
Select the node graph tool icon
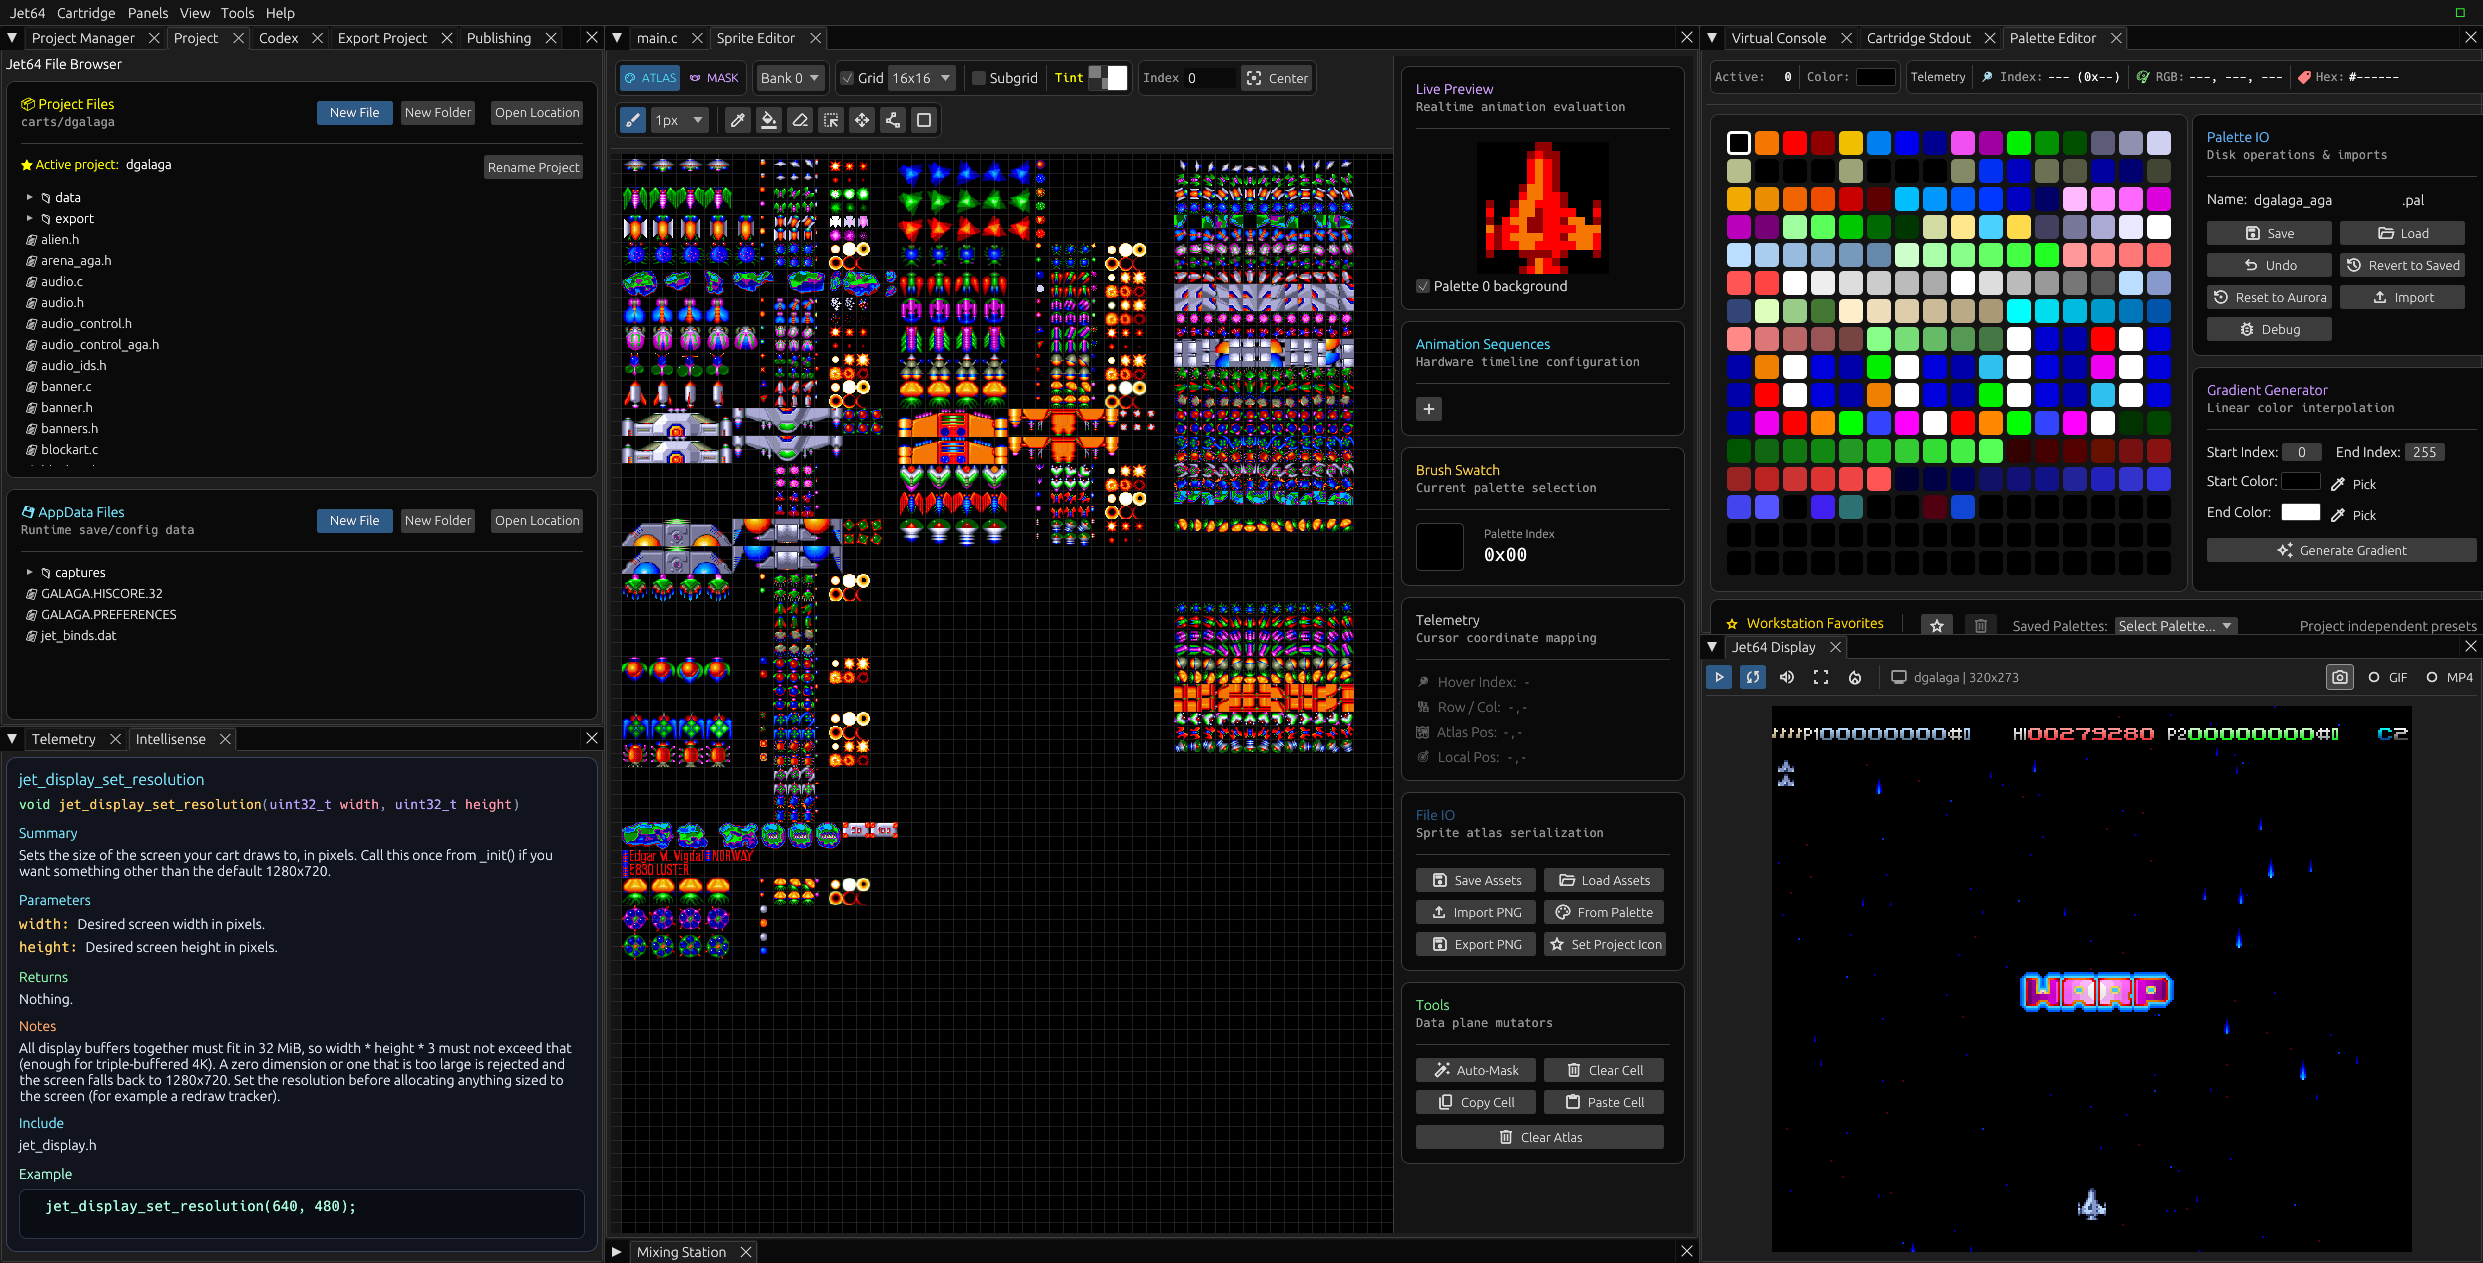tap(893, 121)
